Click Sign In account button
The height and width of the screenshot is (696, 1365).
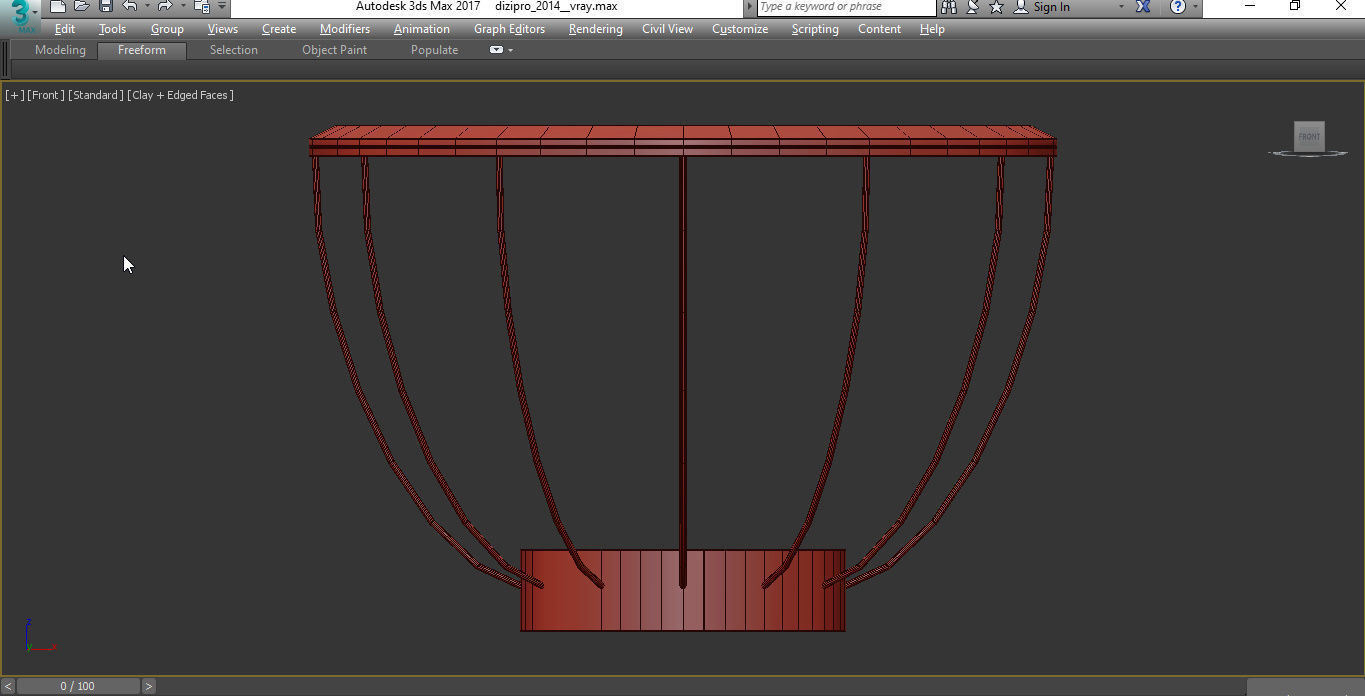coord(1042,7)
